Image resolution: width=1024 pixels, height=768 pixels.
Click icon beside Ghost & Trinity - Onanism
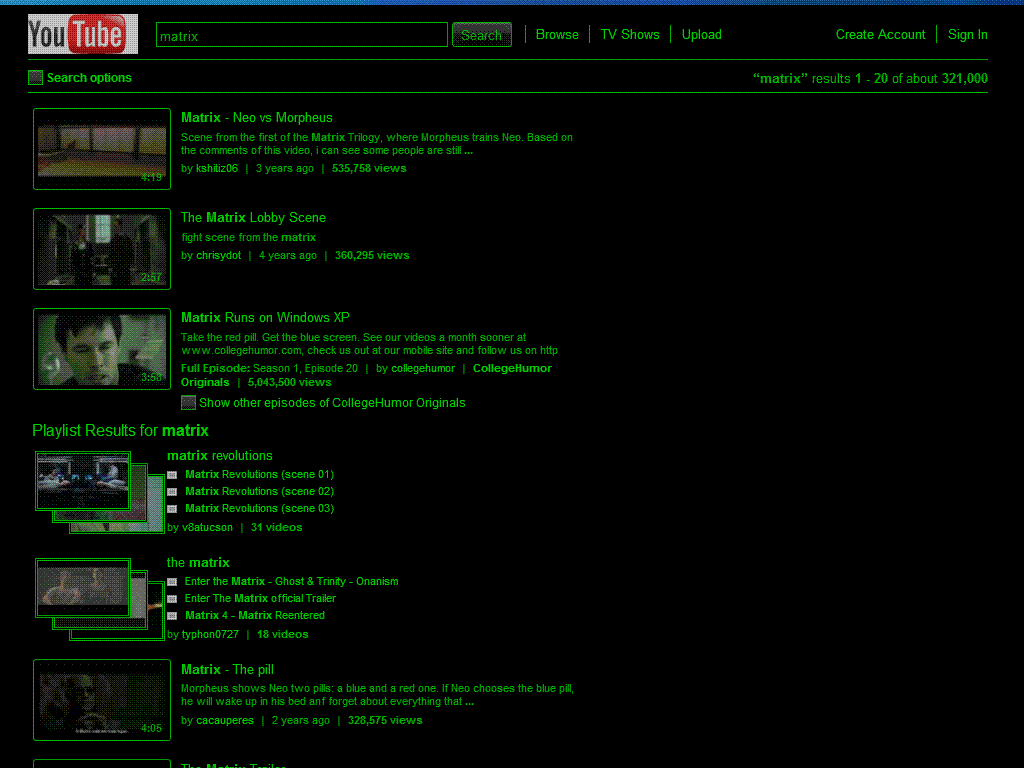[172, 582]
